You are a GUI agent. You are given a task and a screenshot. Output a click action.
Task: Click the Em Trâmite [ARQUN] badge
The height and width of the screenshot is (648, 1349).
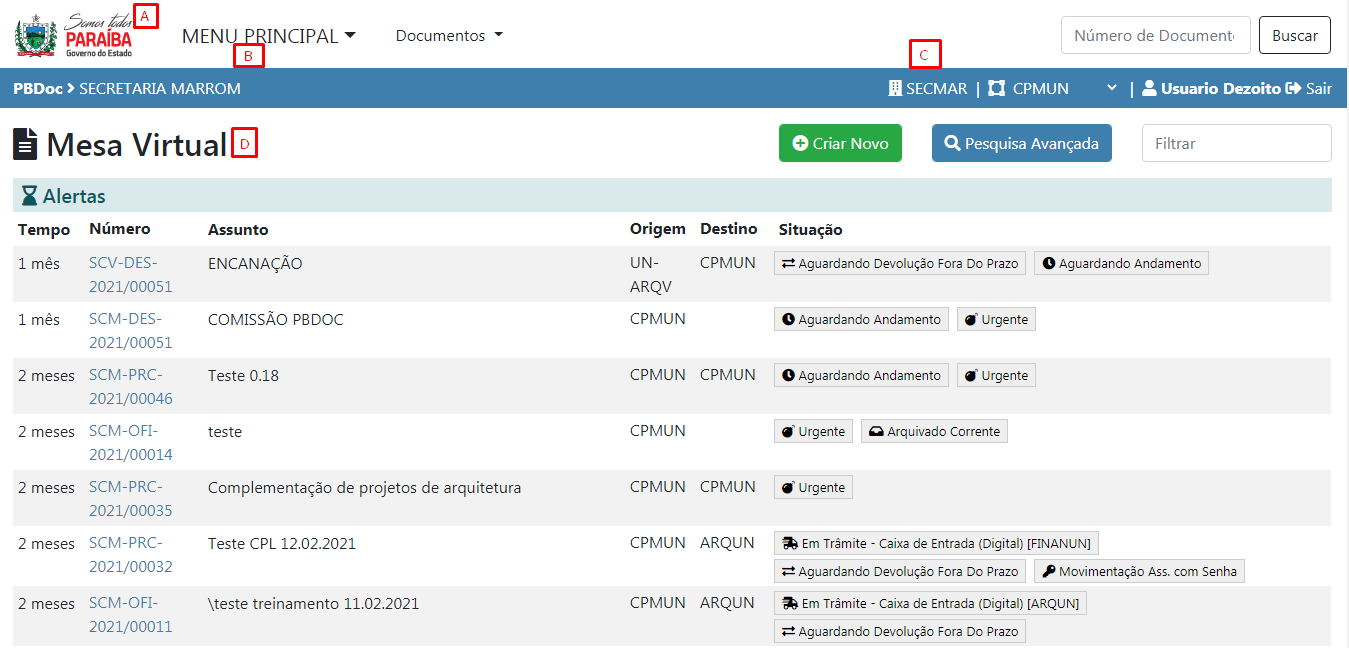pos(930,604)
